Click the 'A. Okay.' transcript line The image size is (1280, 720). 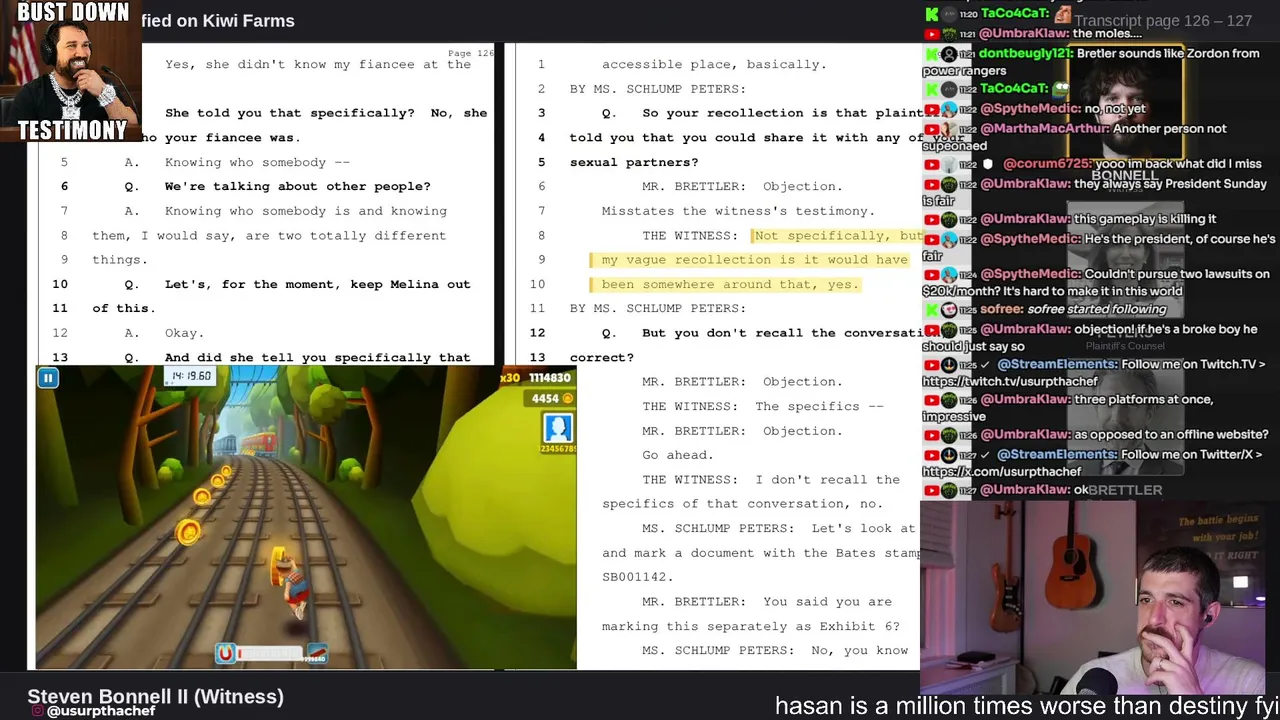pos(164,333)
